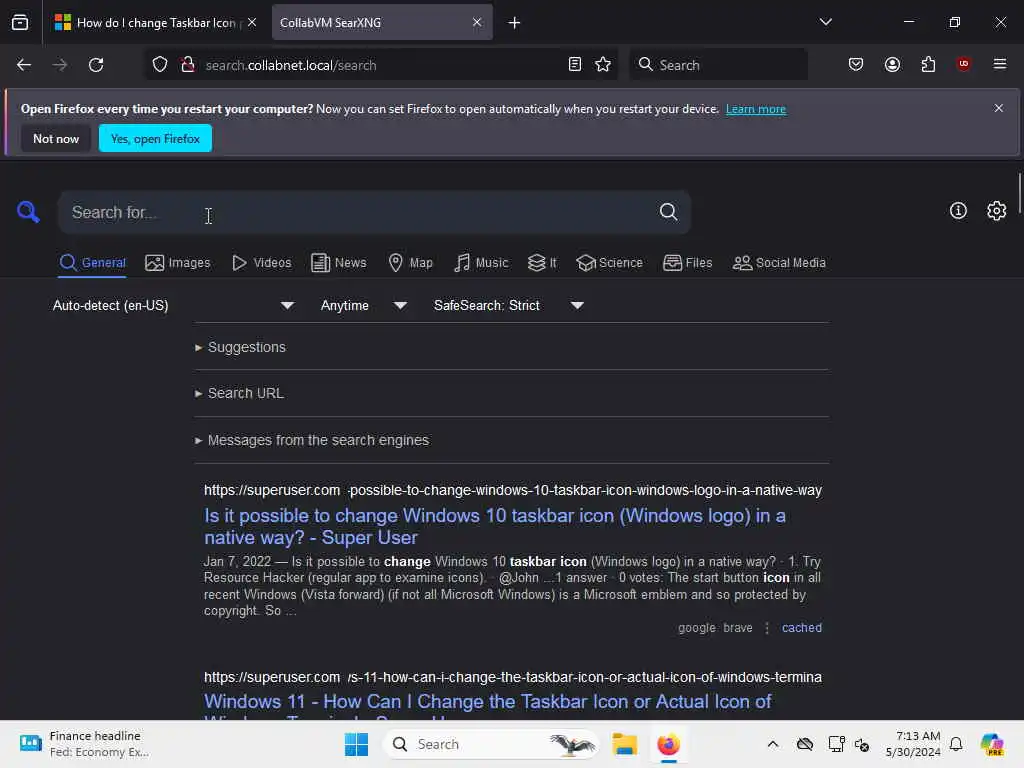Open 'Is it possible to change Windows 10 taskbar icon' result
The width and height of the screenshot is (1024, 768).
click(x=494, y=526)
